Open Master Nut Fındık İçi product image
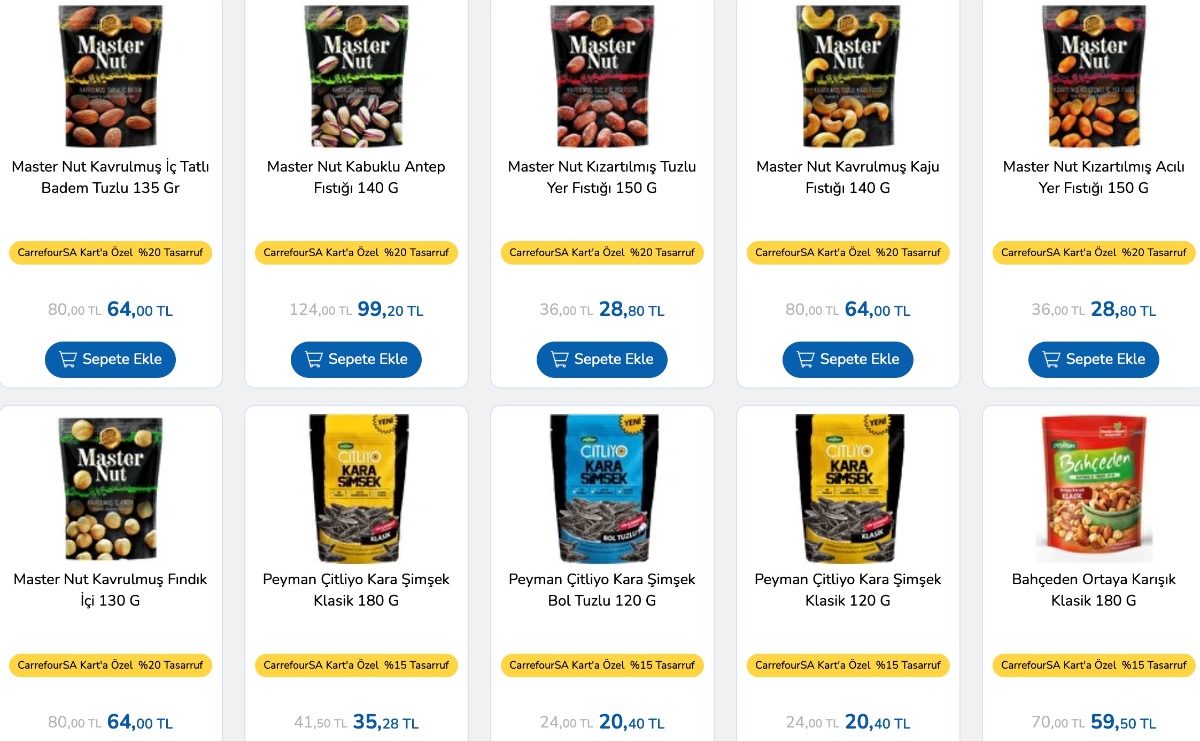 tap(110, 489)
